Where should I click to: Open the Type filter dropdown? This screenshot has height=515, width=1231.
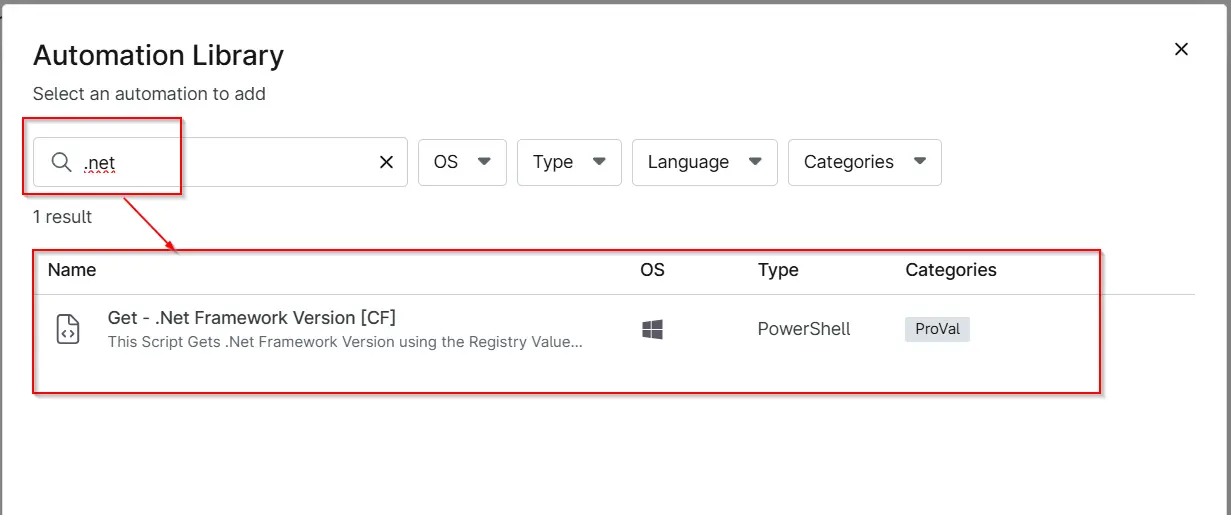coord(569,162)
